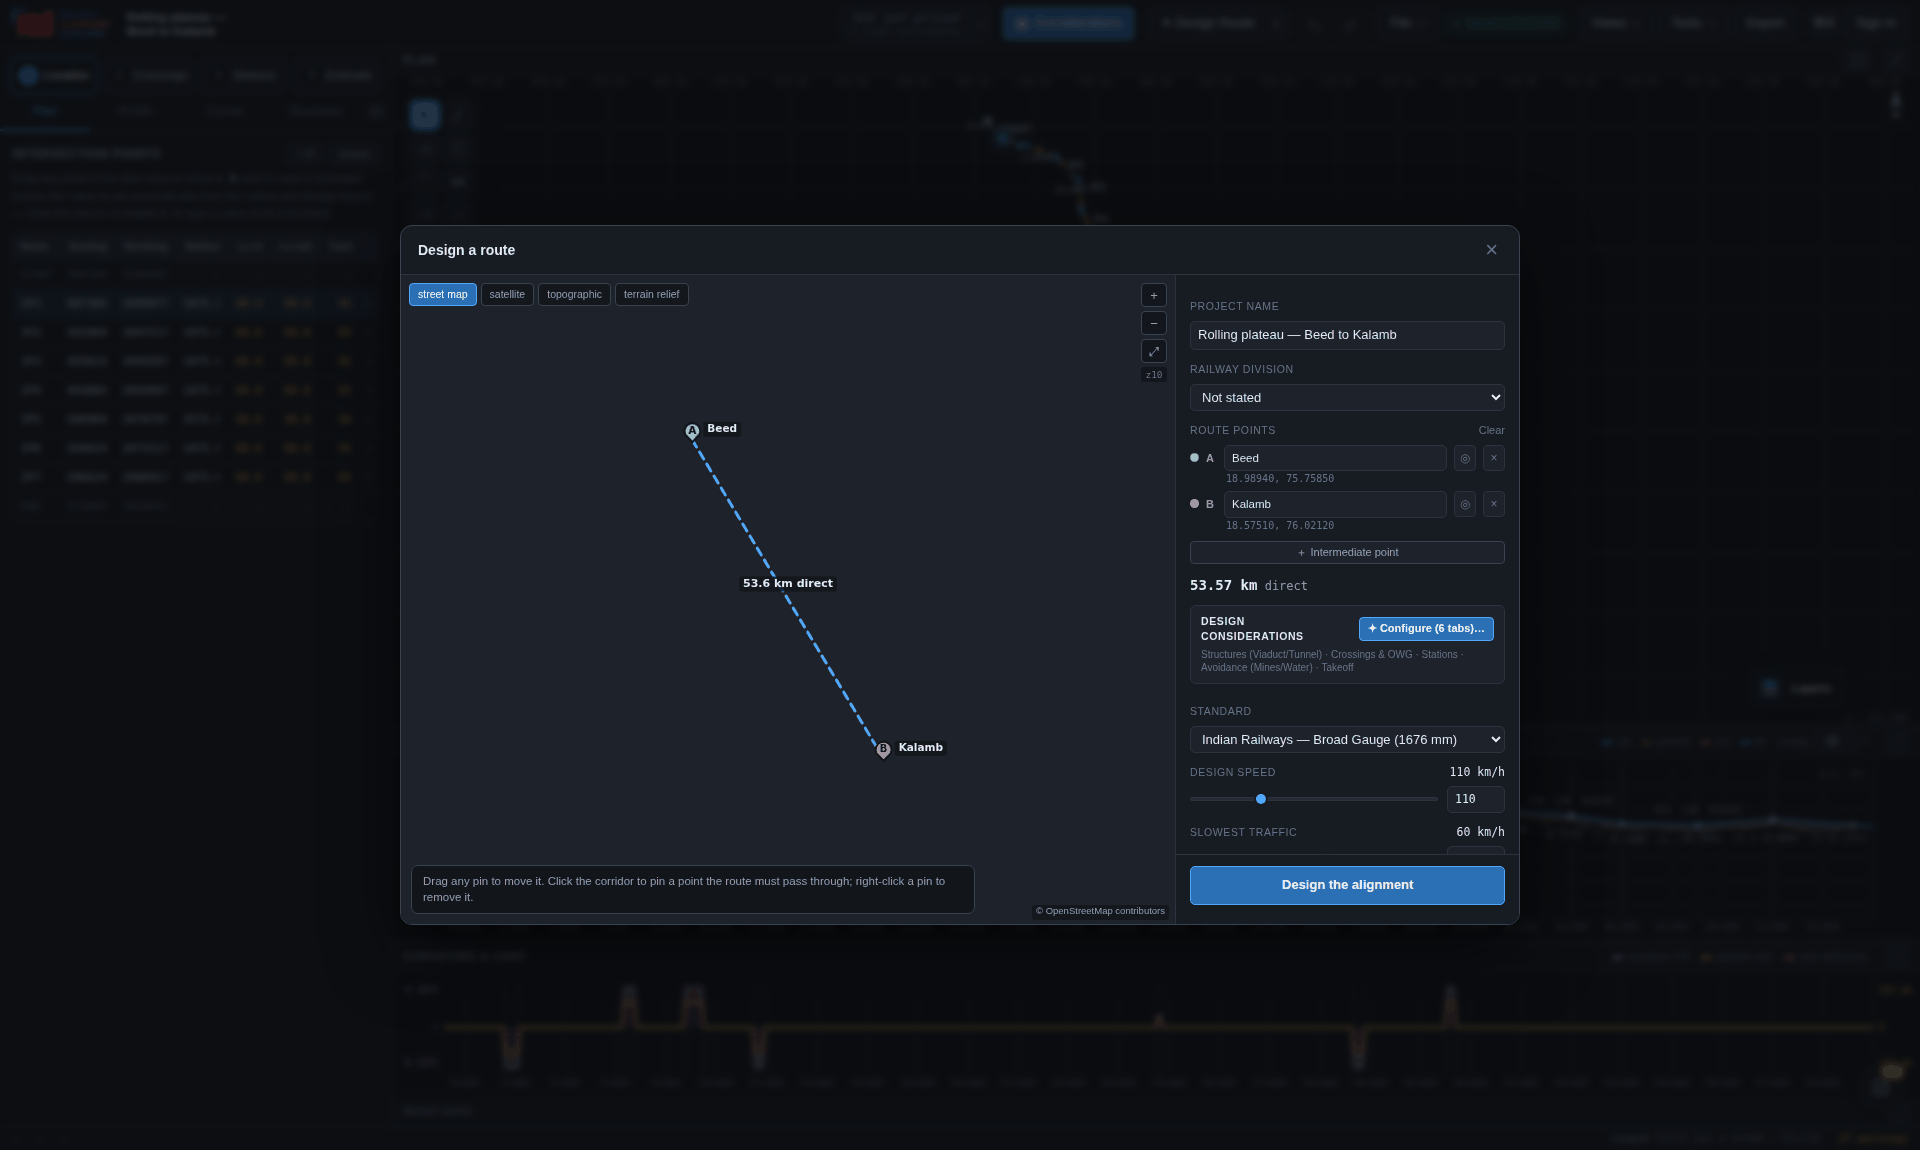Edit route point A name field

point(1335,458)
